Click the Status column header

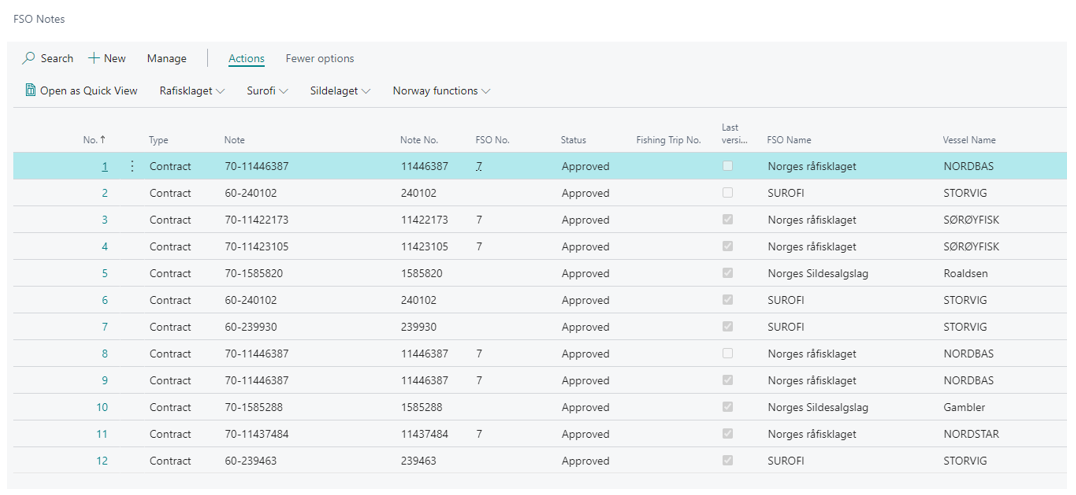click(573, 140)
